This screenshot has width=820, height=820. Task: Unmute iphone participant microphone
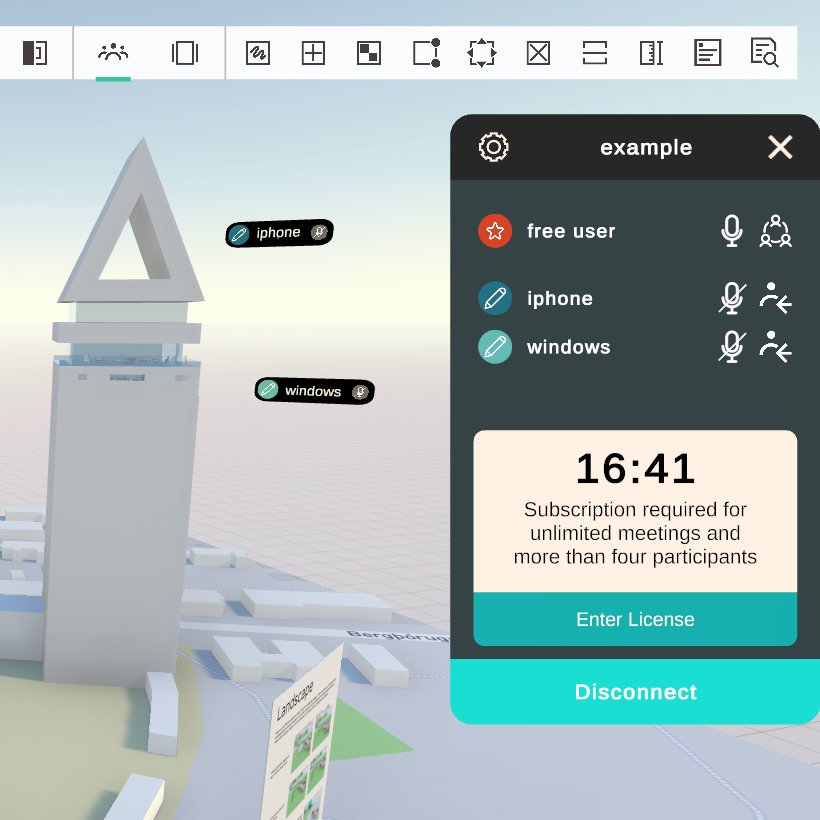coord(732,298)
